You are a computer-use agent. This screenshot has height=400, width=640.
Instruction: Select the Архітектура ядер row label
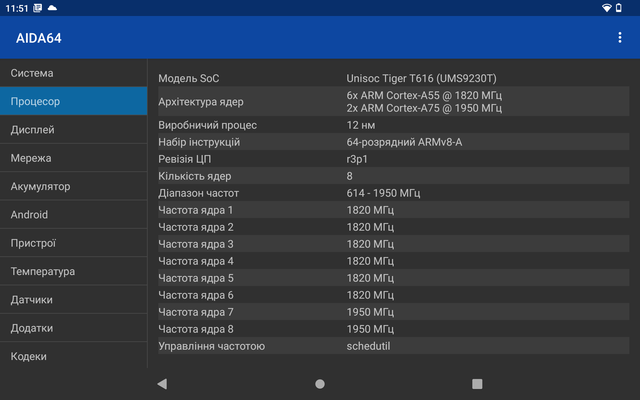[x=201, y=102]
